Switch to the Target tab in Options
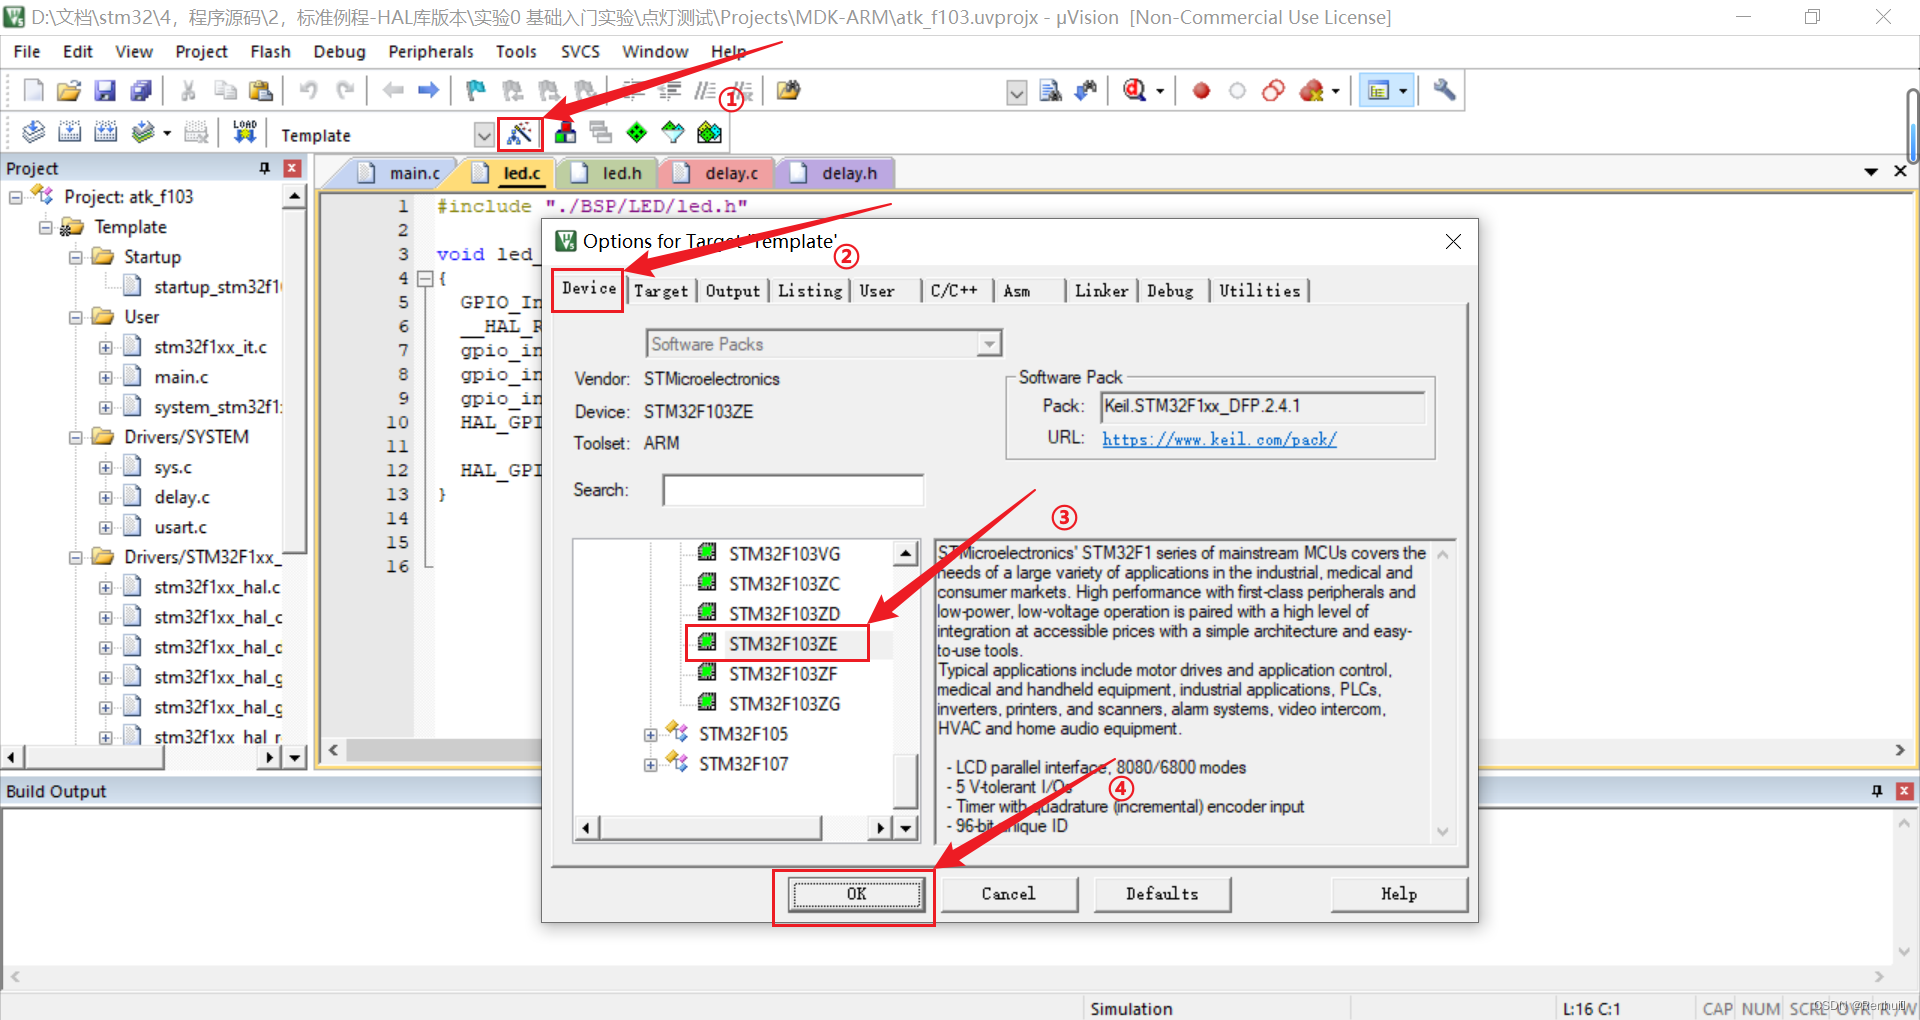This screenshot has height=1020, width=1920. (x=661, y=291)
